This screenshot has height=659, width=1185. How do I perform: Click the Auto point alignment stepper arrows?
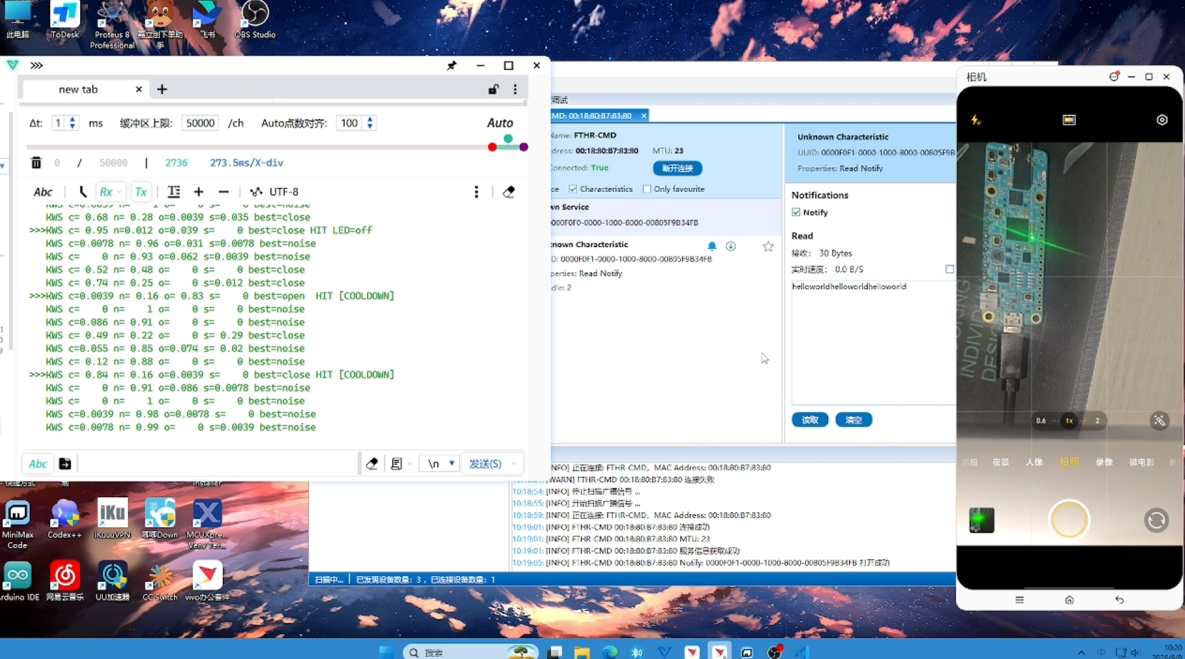(370, 123)
